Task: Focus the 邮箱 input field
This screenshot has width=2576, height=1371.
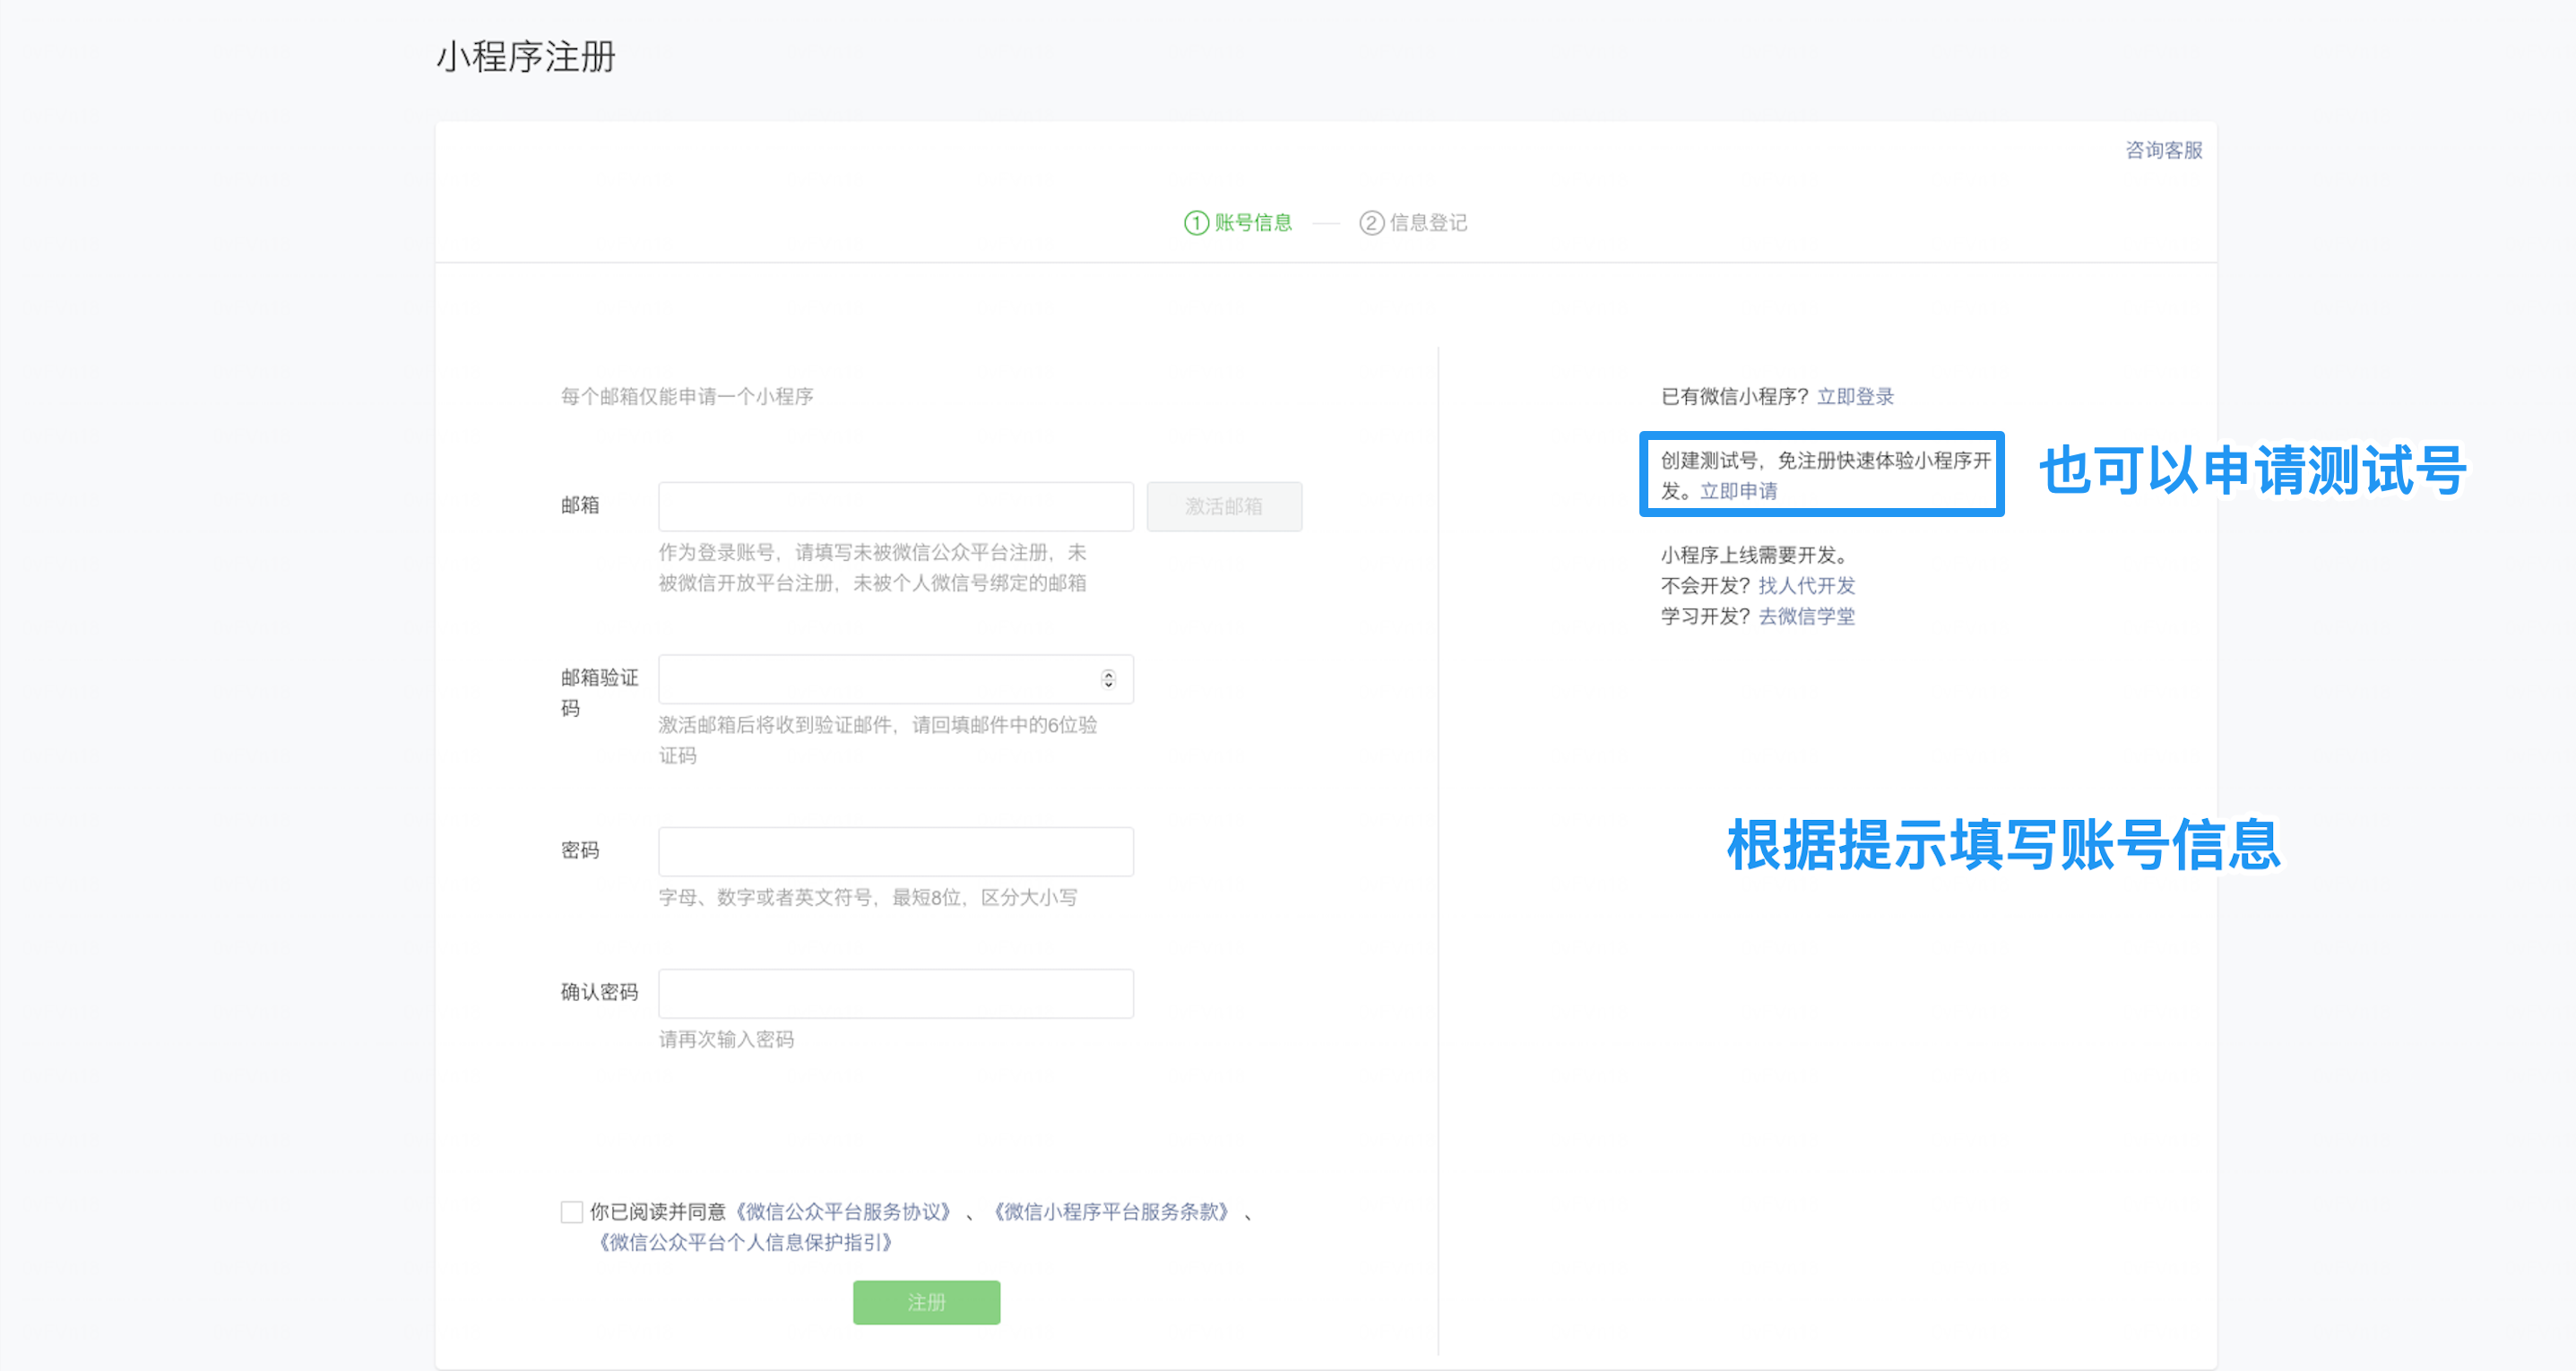Action: [x=895, y=507]
